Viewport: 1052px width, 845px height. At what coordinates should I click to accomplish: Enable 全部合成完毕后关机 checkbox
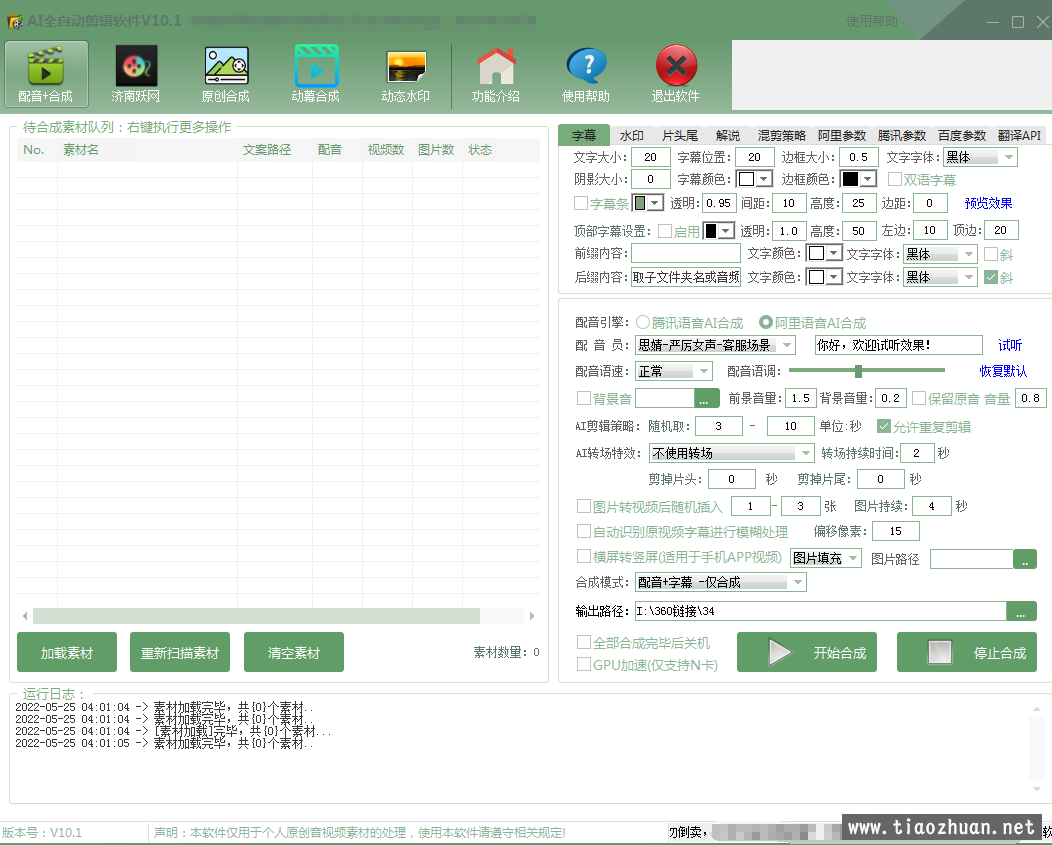[x=584, y=642]
